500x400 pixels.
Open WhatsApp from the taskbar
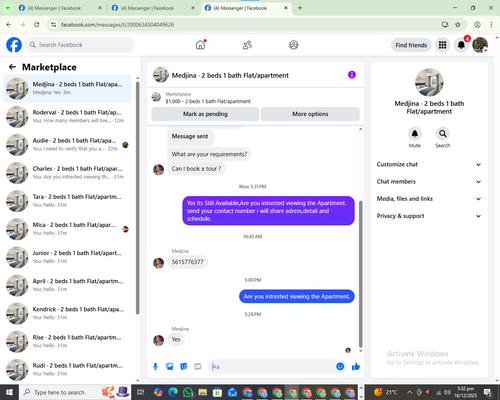[188, 392]
